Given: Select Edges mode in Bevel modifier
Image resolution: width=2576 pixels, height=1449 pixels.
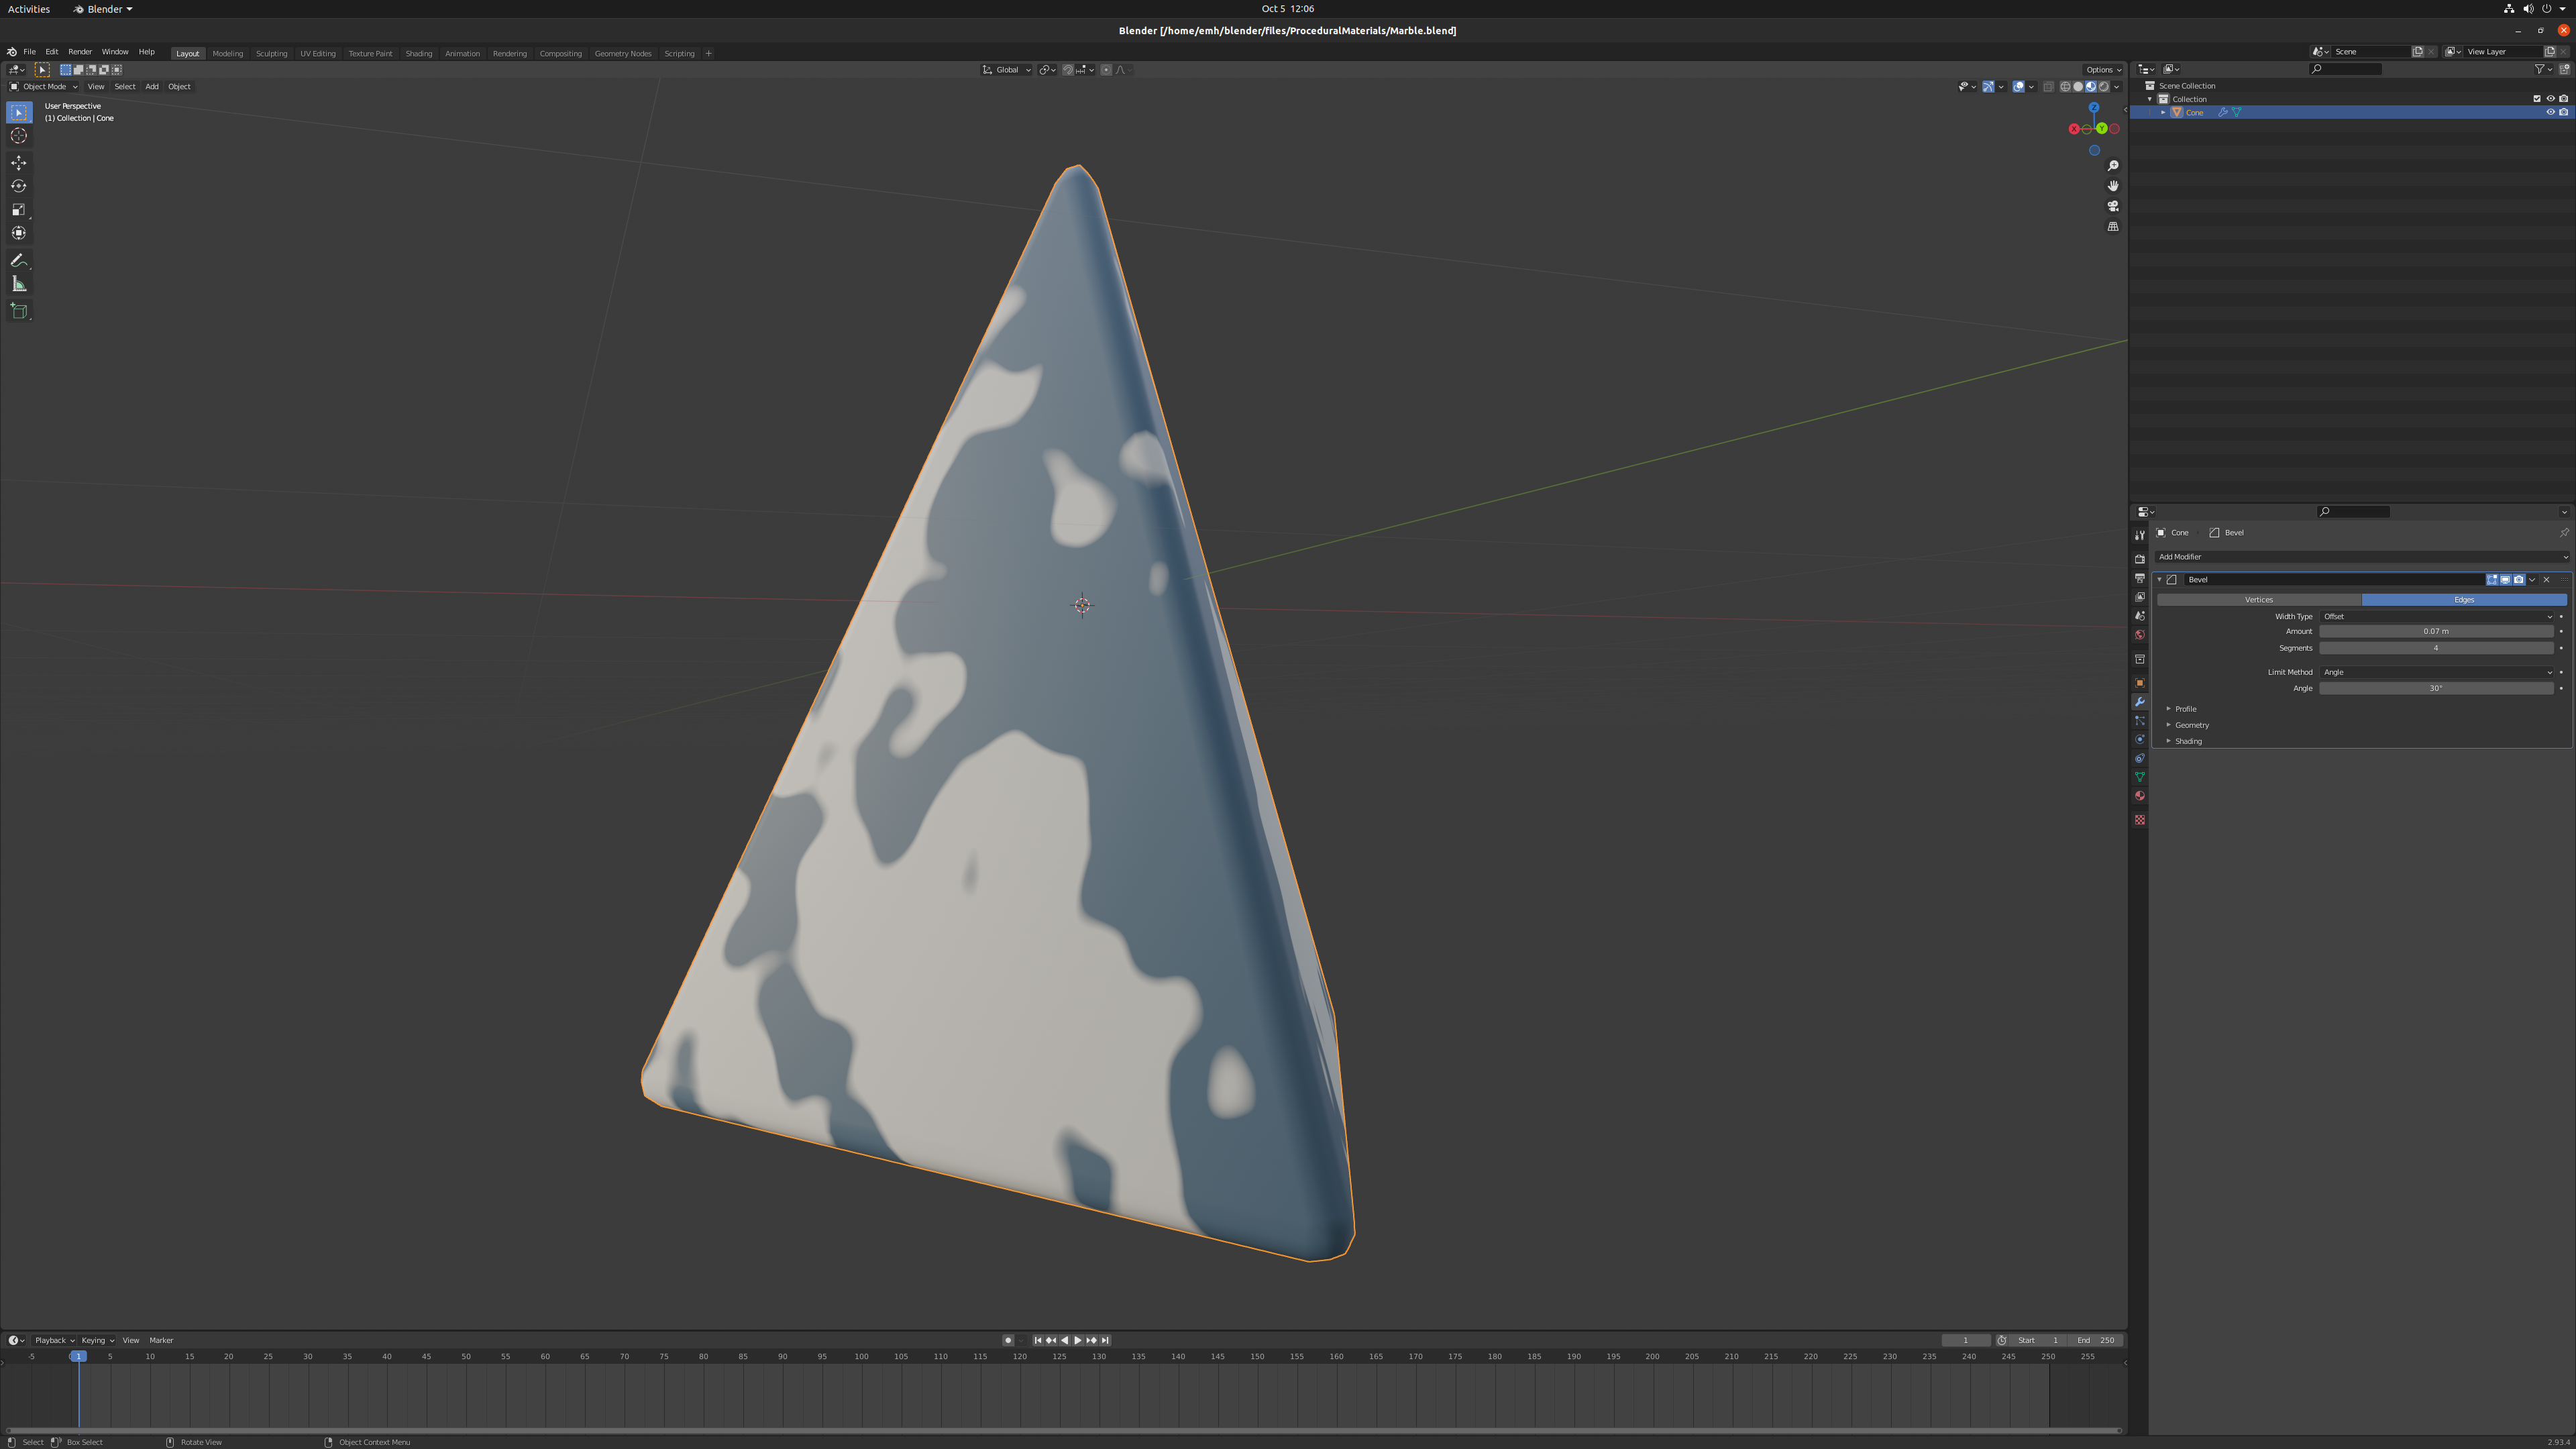Looking at the screenshot, I should click(2464, 600).
